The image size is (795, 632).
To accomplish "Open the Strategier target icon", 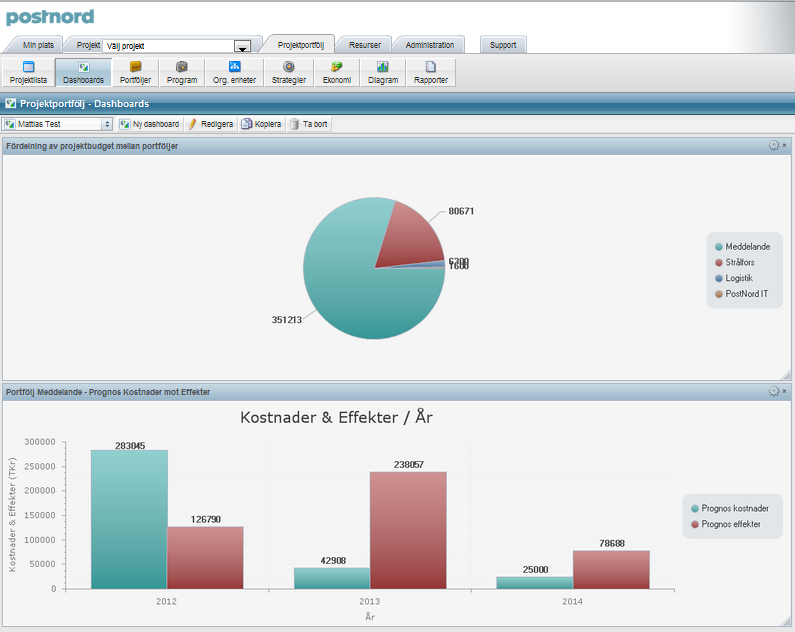I will click(x=288, y=72).
